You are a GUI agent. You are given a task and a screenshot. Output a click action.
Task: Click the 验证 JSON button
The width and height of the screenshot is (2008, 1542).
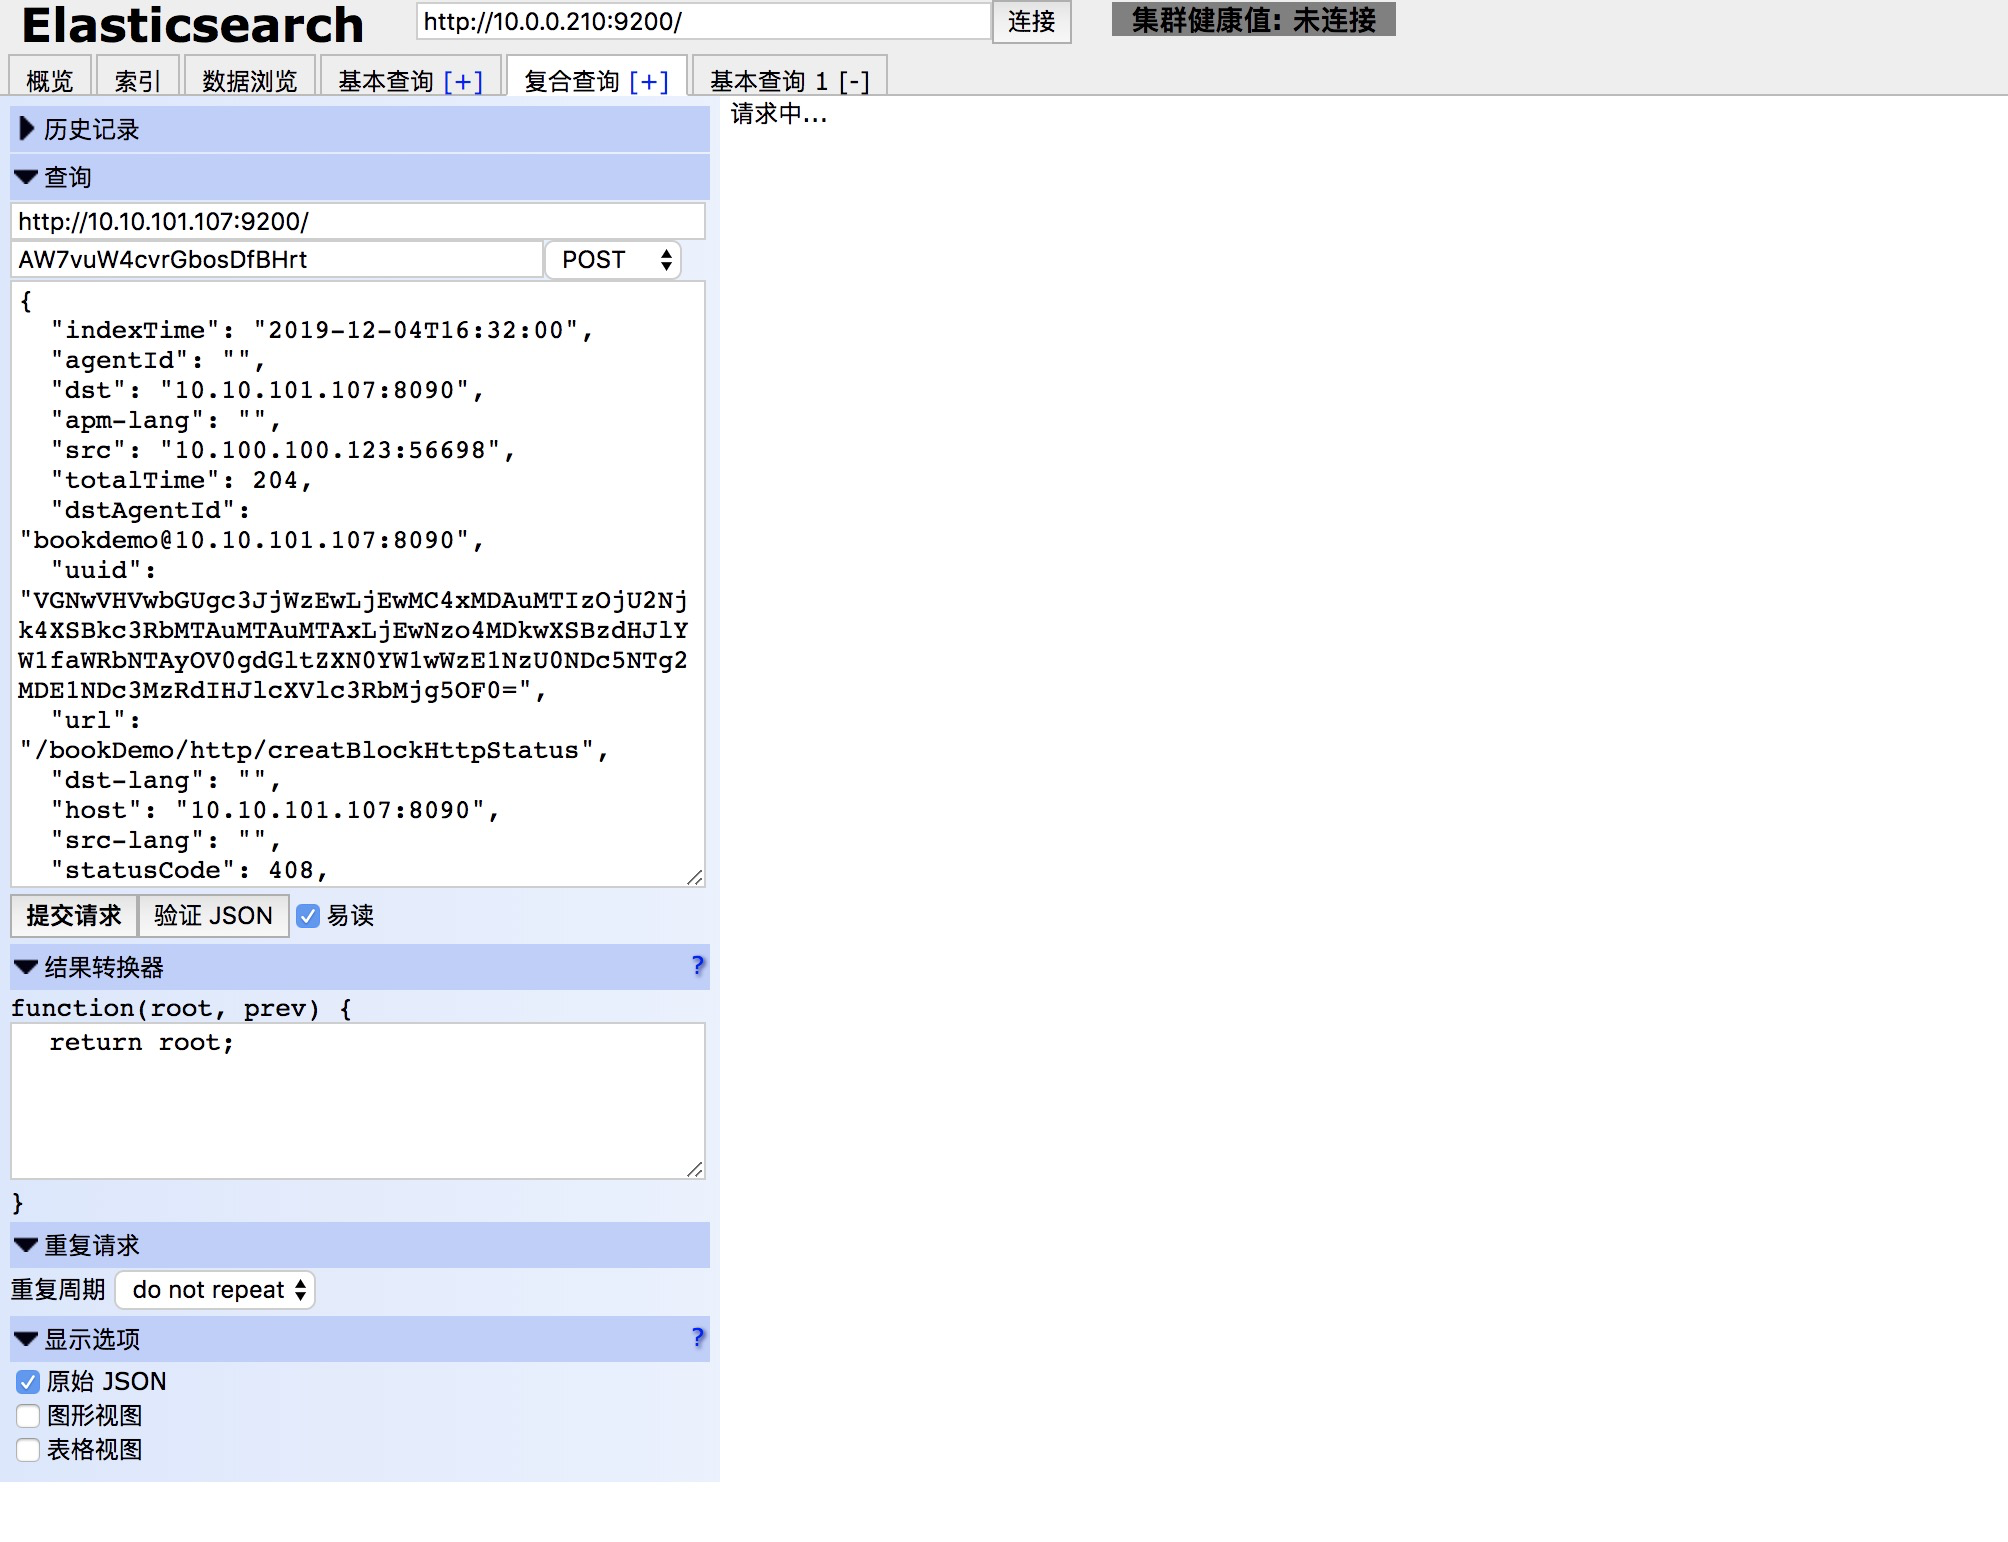click(x=213, y=915)
